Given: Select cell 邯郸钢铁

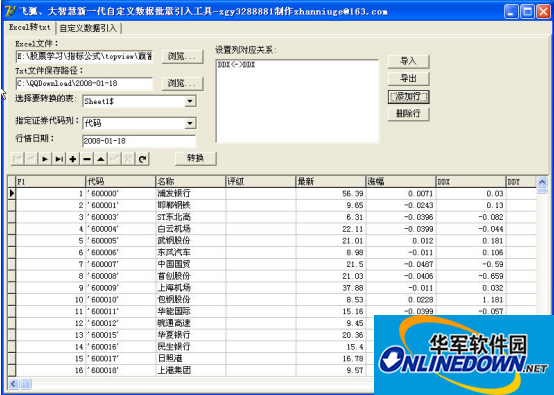Looking at the screenshot, I should [x=190, y=205].
